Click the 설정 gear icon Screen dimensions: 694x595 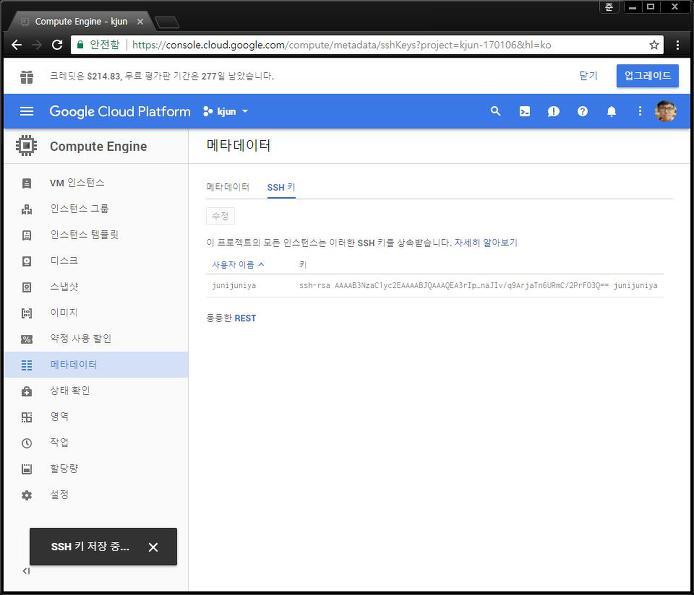27,495
